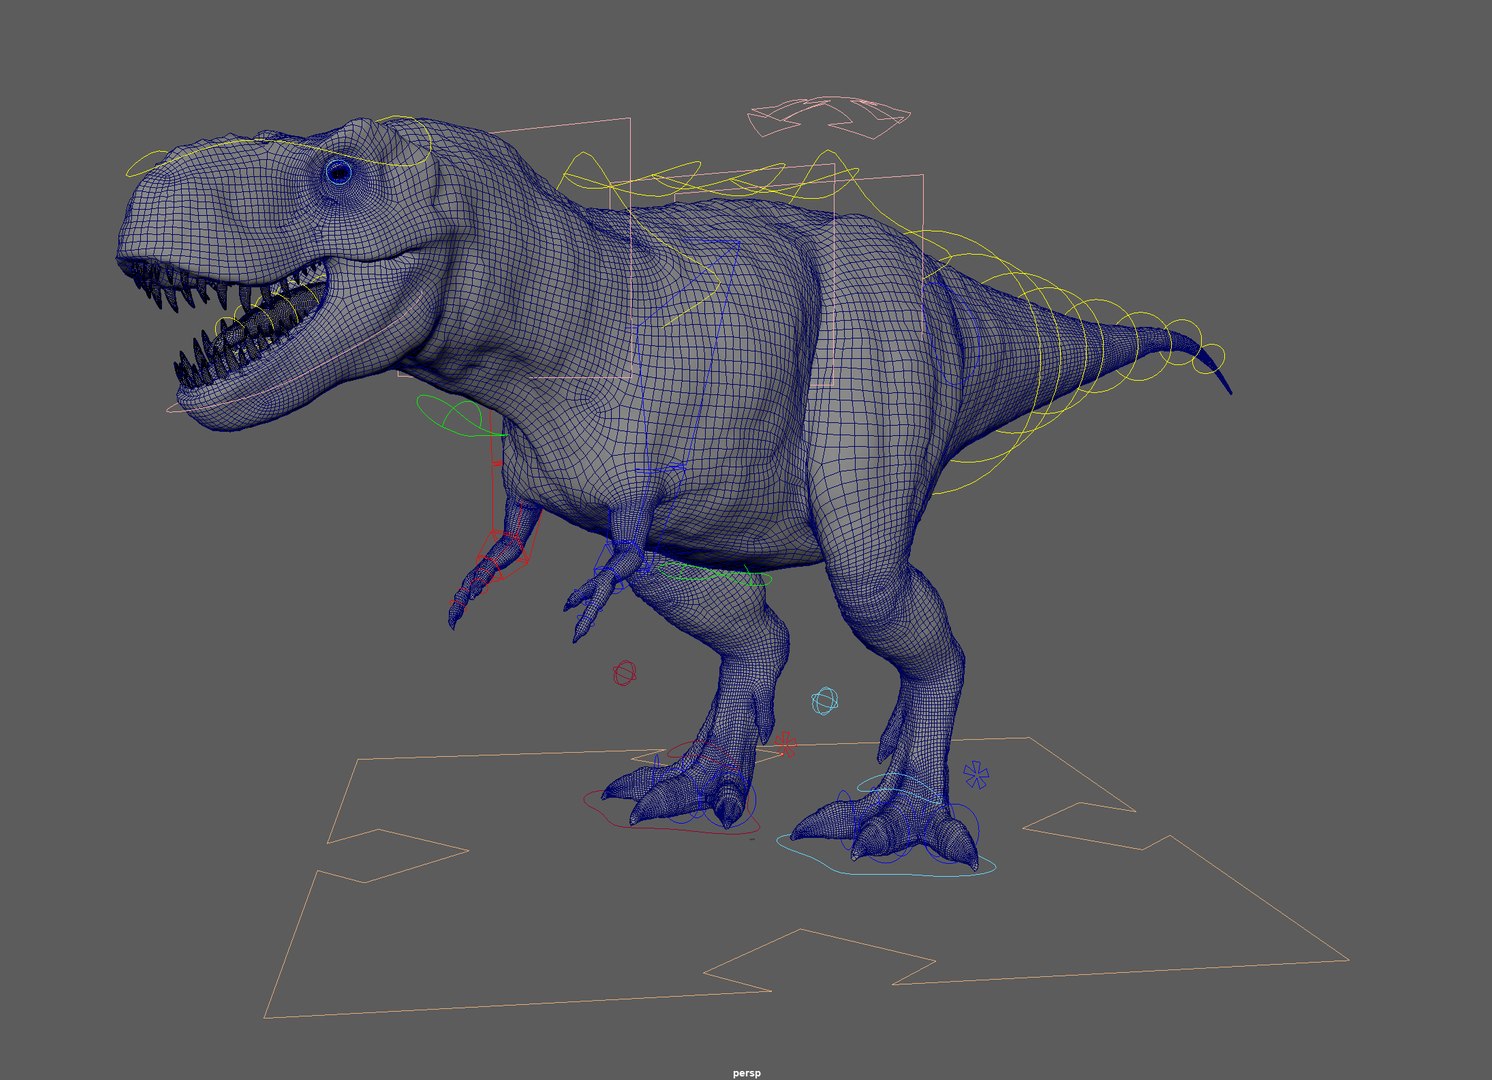Select the red sphere knee control

coord(623,673)
